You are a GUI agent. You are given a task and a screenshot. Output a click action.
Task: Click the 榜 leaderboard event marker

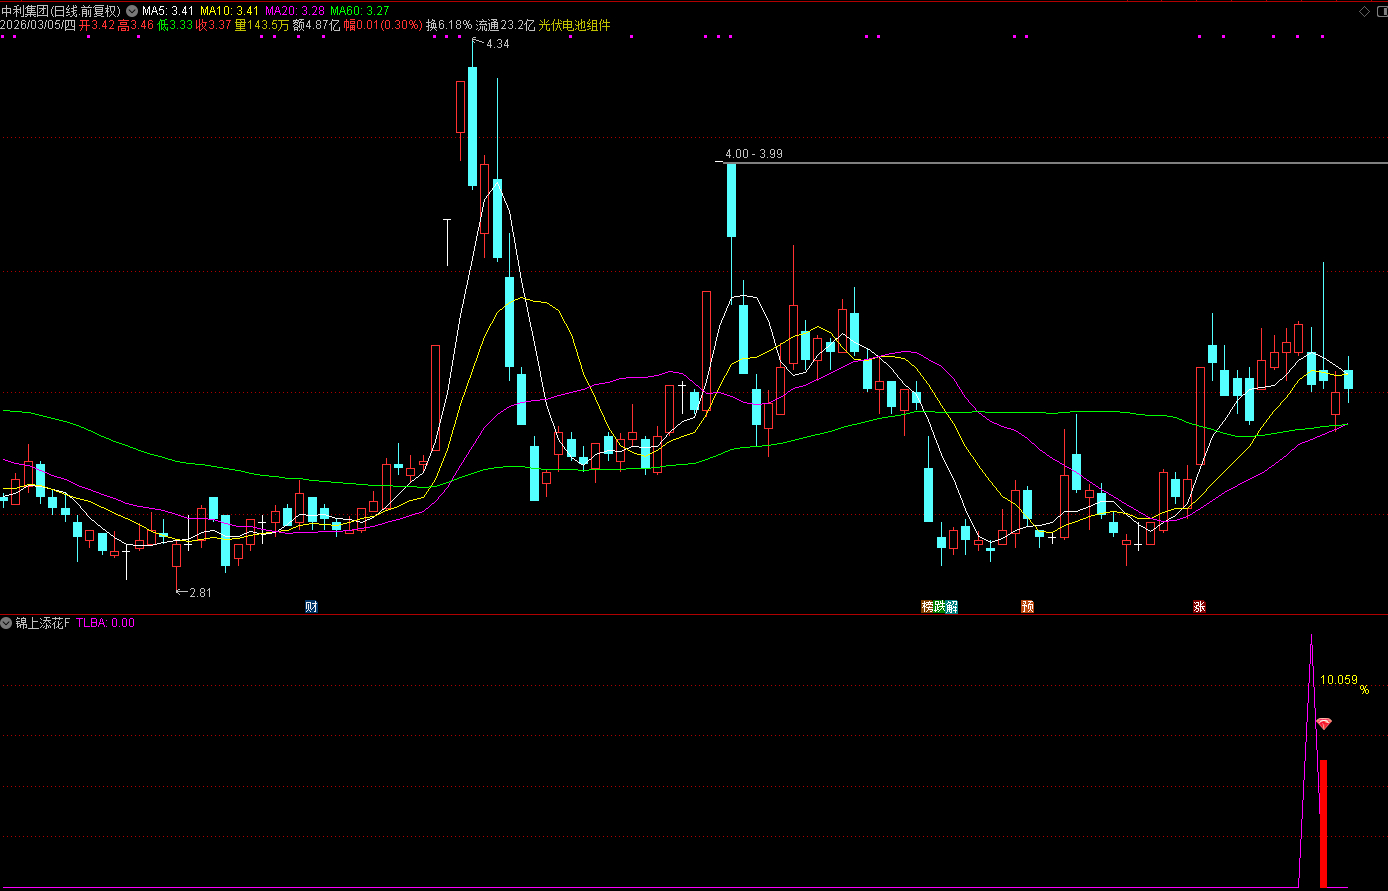[927, 606]
